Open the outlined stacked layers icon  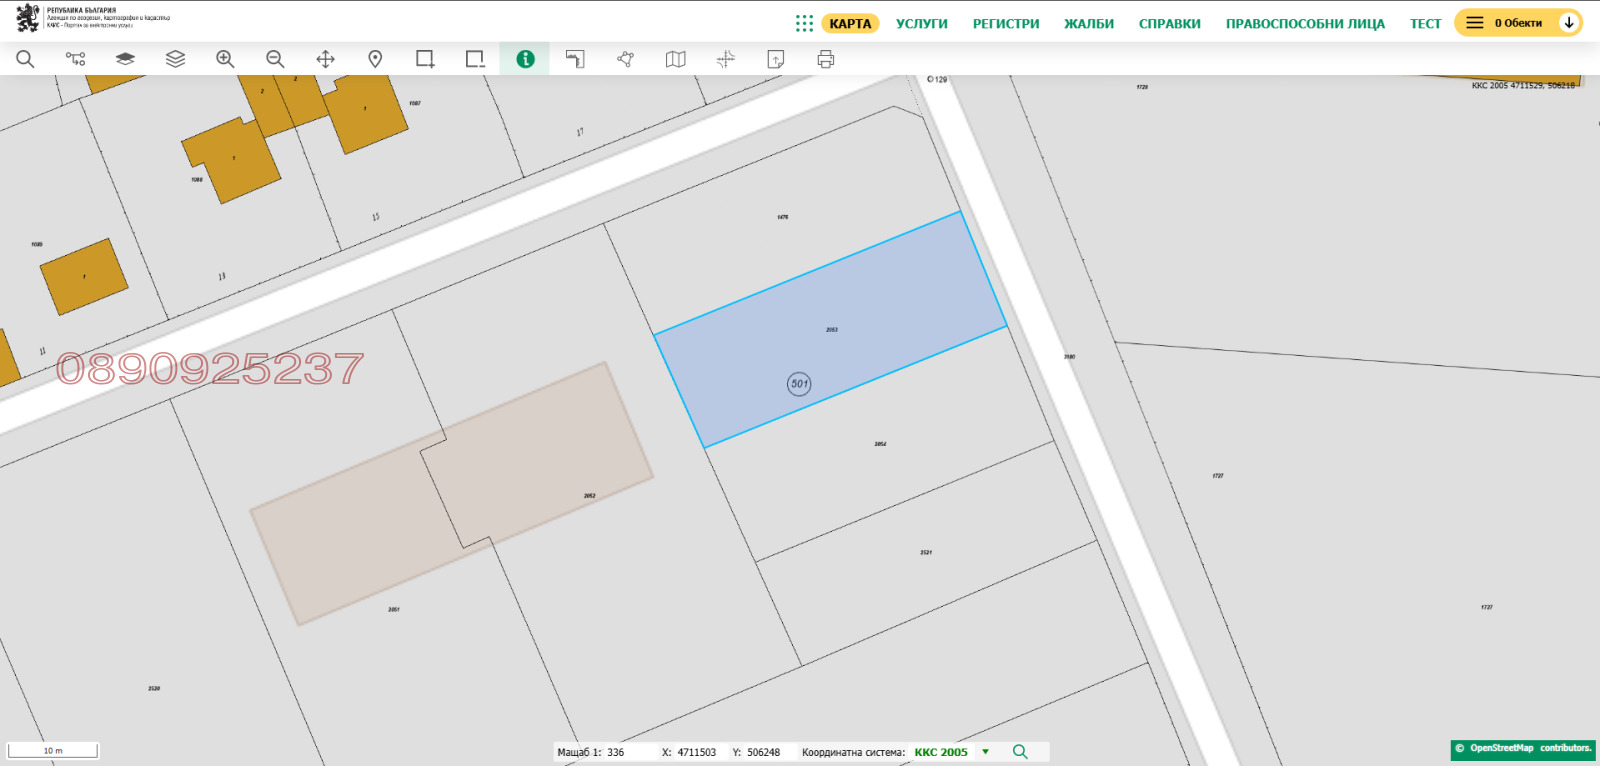tap(175, 59)
